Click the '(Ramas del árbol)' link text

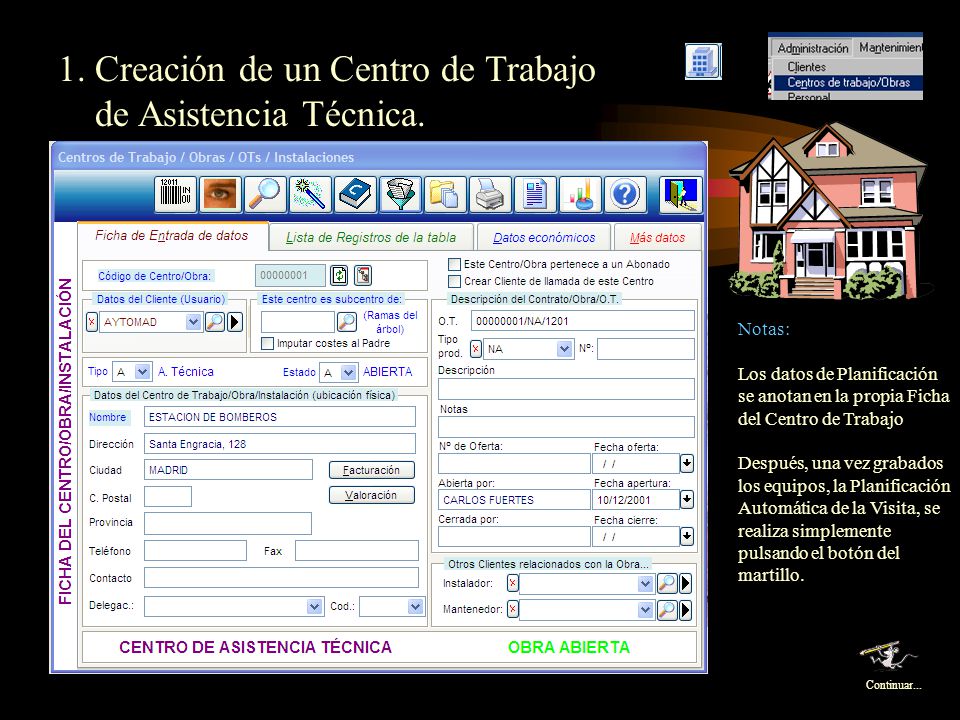[x=390, y=322]
